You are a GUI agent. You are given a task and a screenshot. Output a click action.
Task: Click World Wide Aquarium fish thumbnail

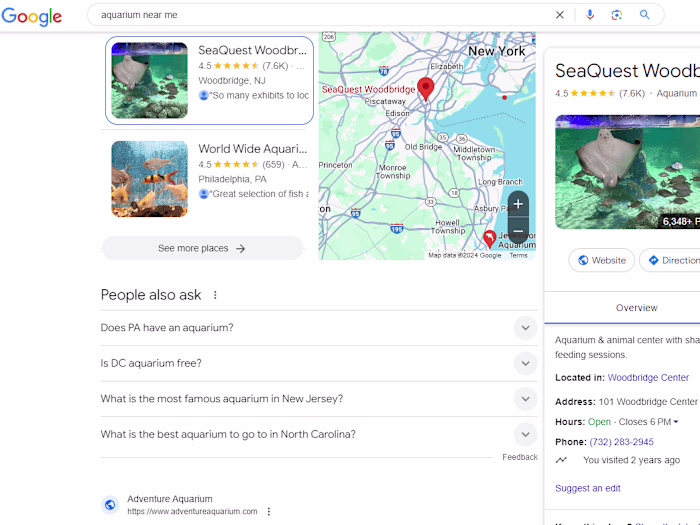click(x=150, y=179)
